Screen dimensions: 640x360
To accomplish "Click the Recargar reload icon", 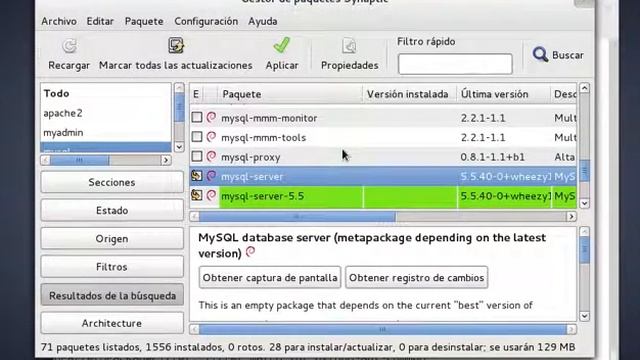I will (x=69, y=46).
